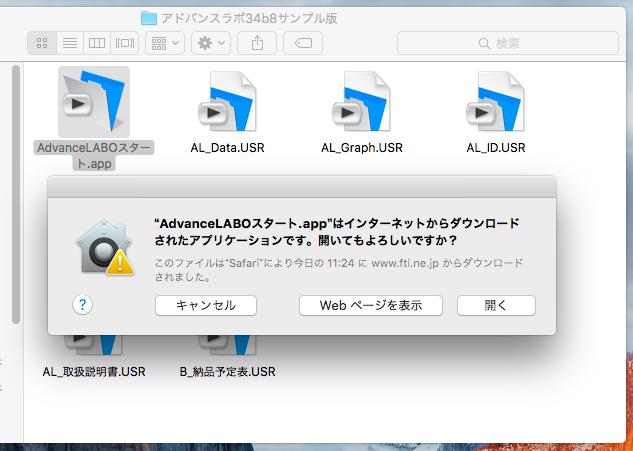
Task: Click the キャンセル button in dialog
Action: (x=206, y=306)
